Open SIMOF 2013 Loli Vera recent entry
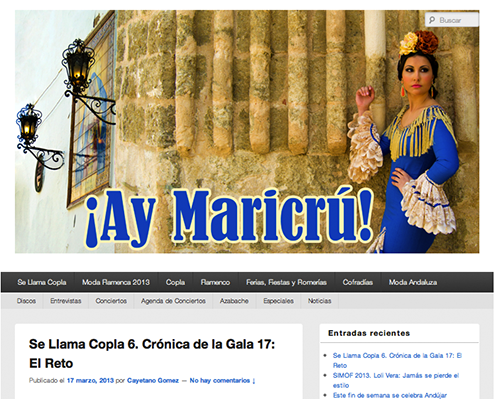500x399 pixels. coord(396,380)
